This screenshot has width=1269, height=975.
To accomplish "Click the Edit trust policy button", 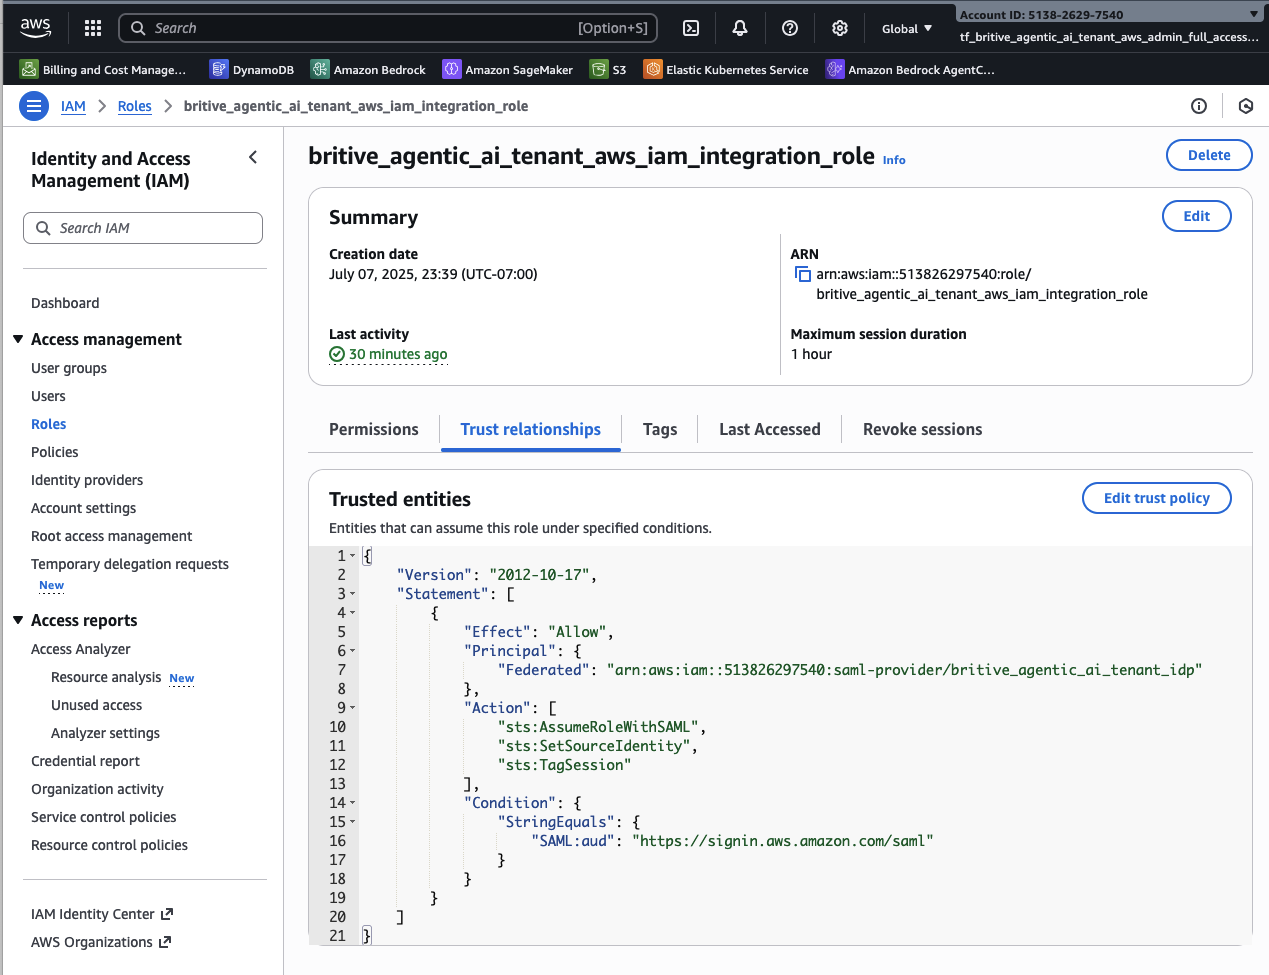I will [x=1156, y=498].
